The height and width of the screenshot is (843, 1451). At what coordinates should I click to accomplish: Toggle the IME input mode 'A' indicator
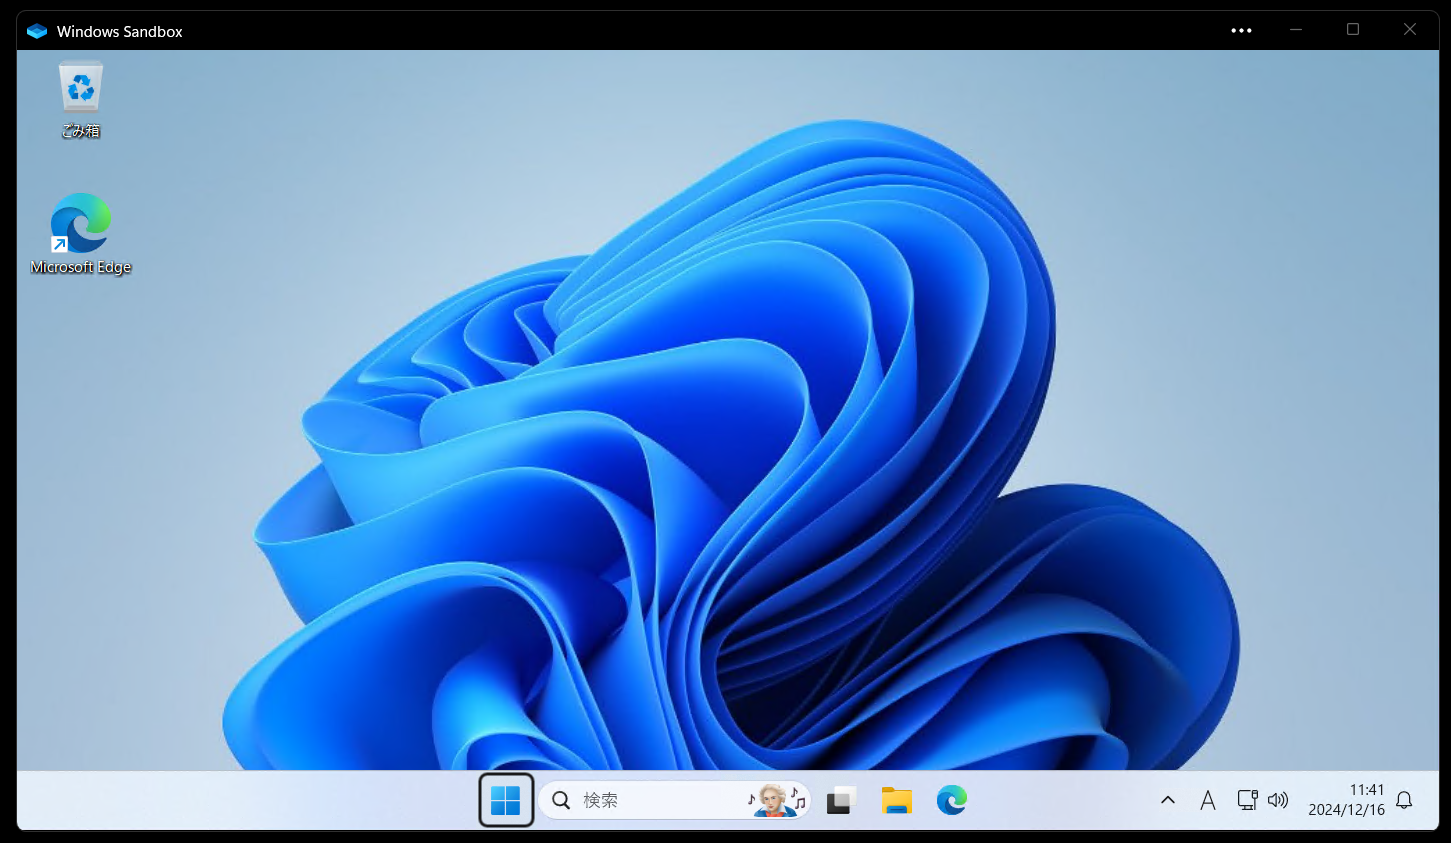pos(1207,799)
